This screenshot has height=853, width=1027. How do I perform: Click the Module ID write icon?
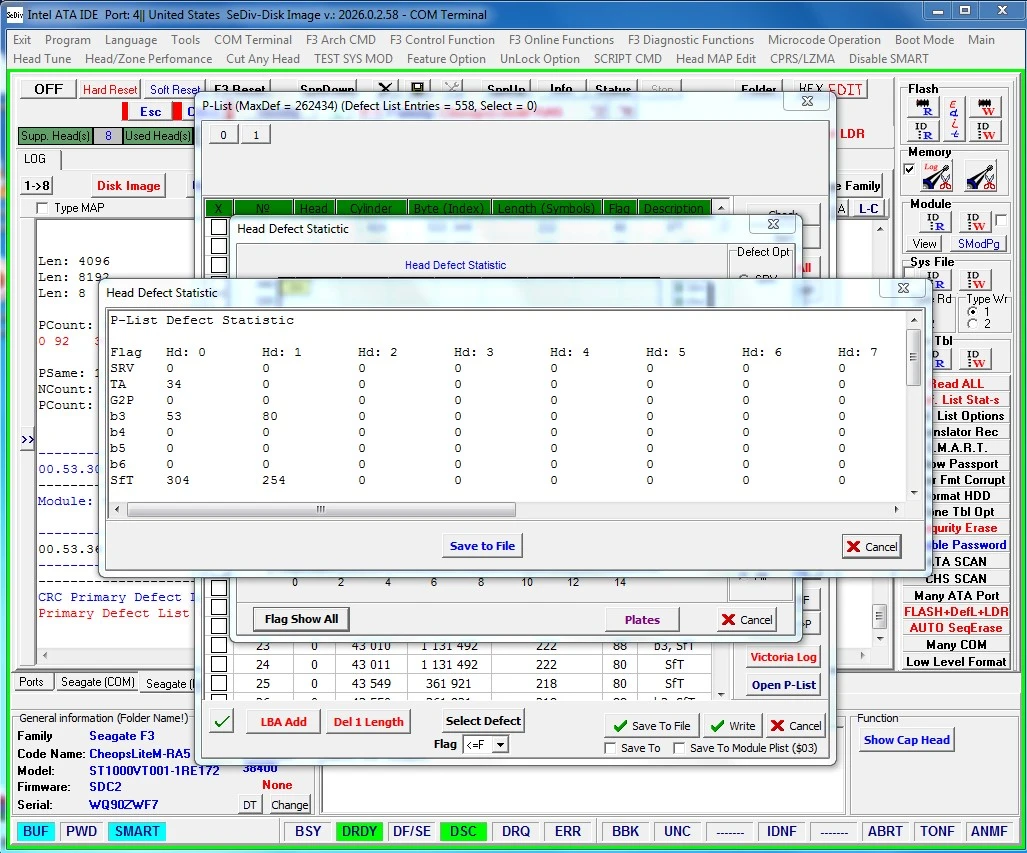(x=975, y=221)
